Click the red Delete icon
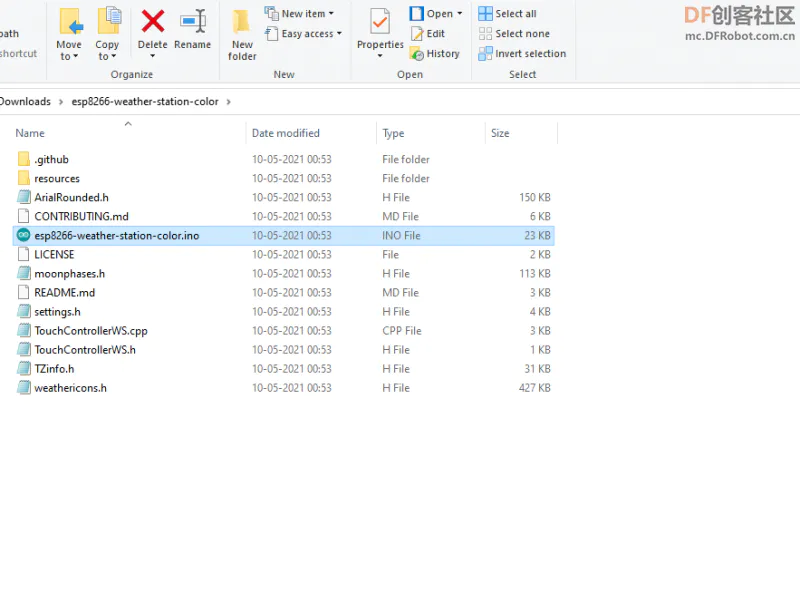Viewport: 800px width, 612px height. [153, 21]
